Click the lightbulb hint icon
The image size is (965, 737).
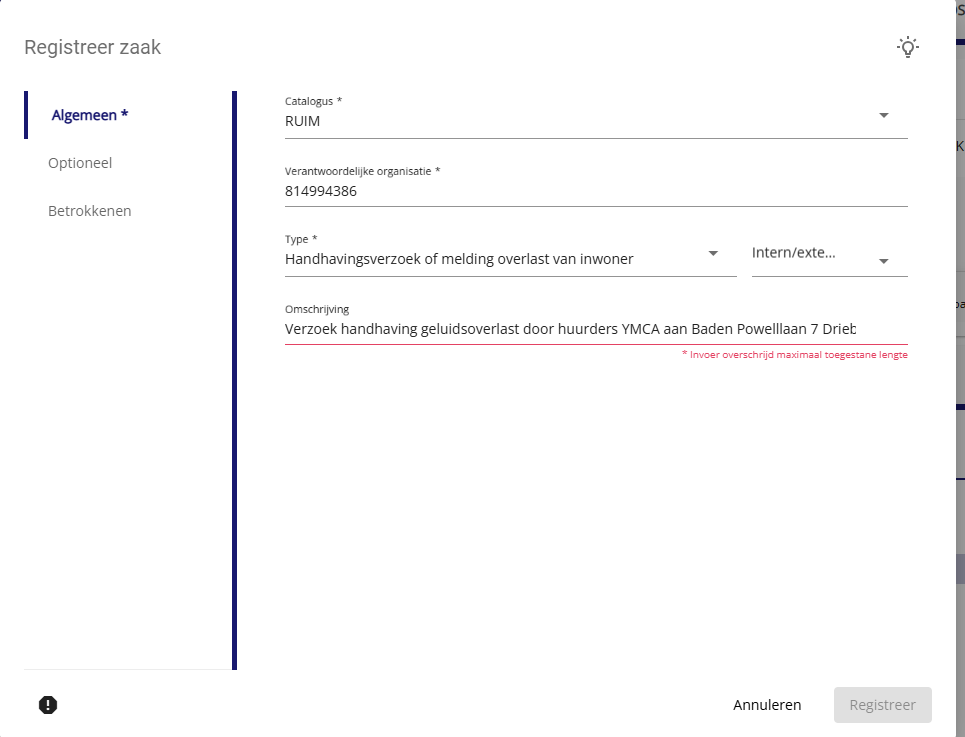907,46
